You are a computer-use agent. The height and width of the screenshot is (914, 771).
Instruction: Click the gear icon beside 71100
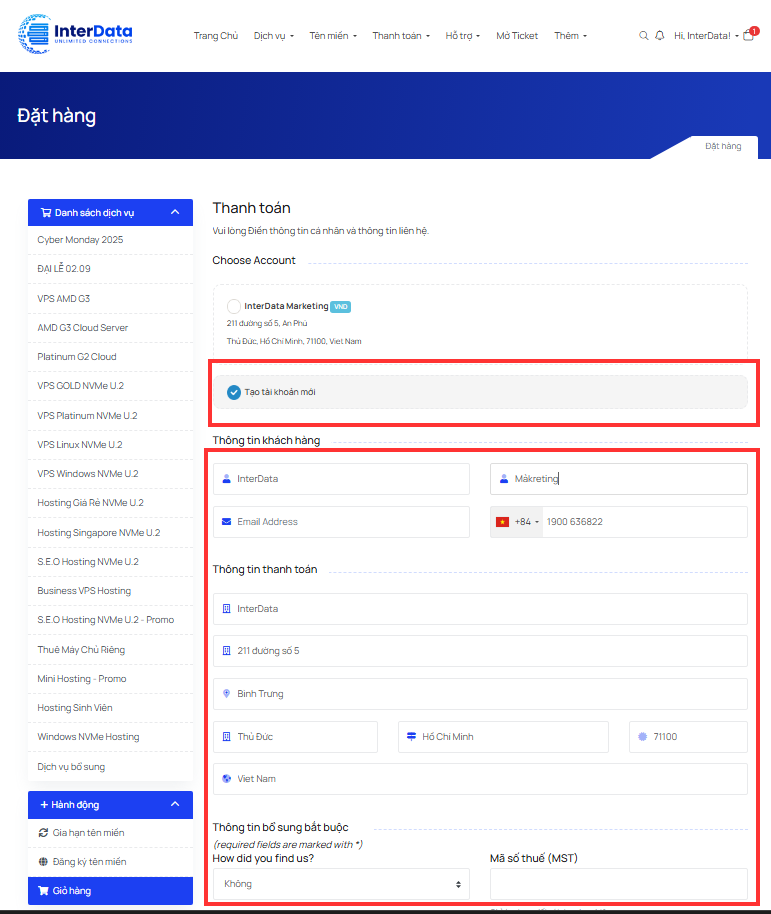(x=642, y=737)
